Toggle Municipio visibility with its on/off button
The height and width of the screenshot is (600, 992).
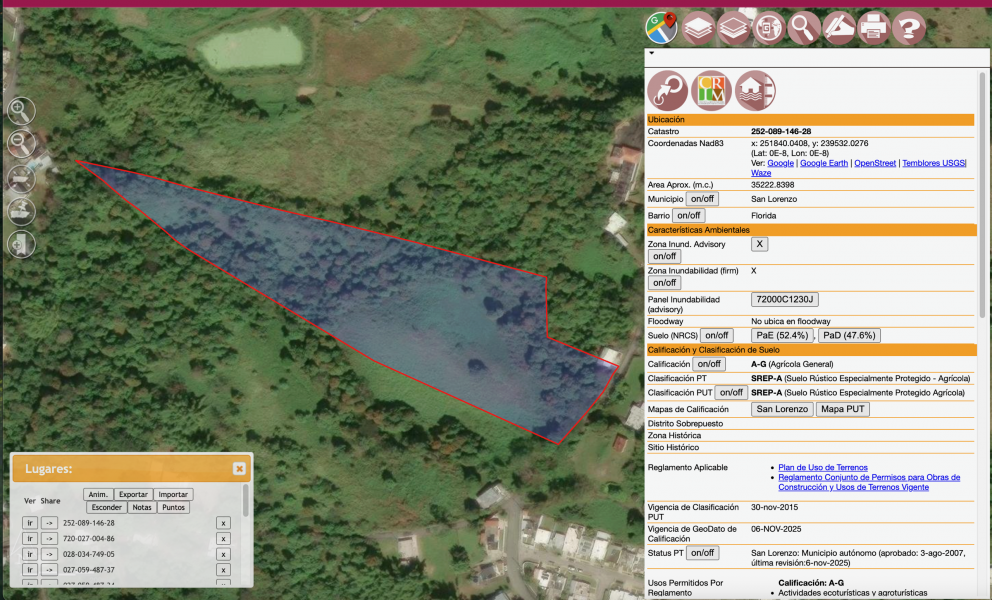coord(700,199)
